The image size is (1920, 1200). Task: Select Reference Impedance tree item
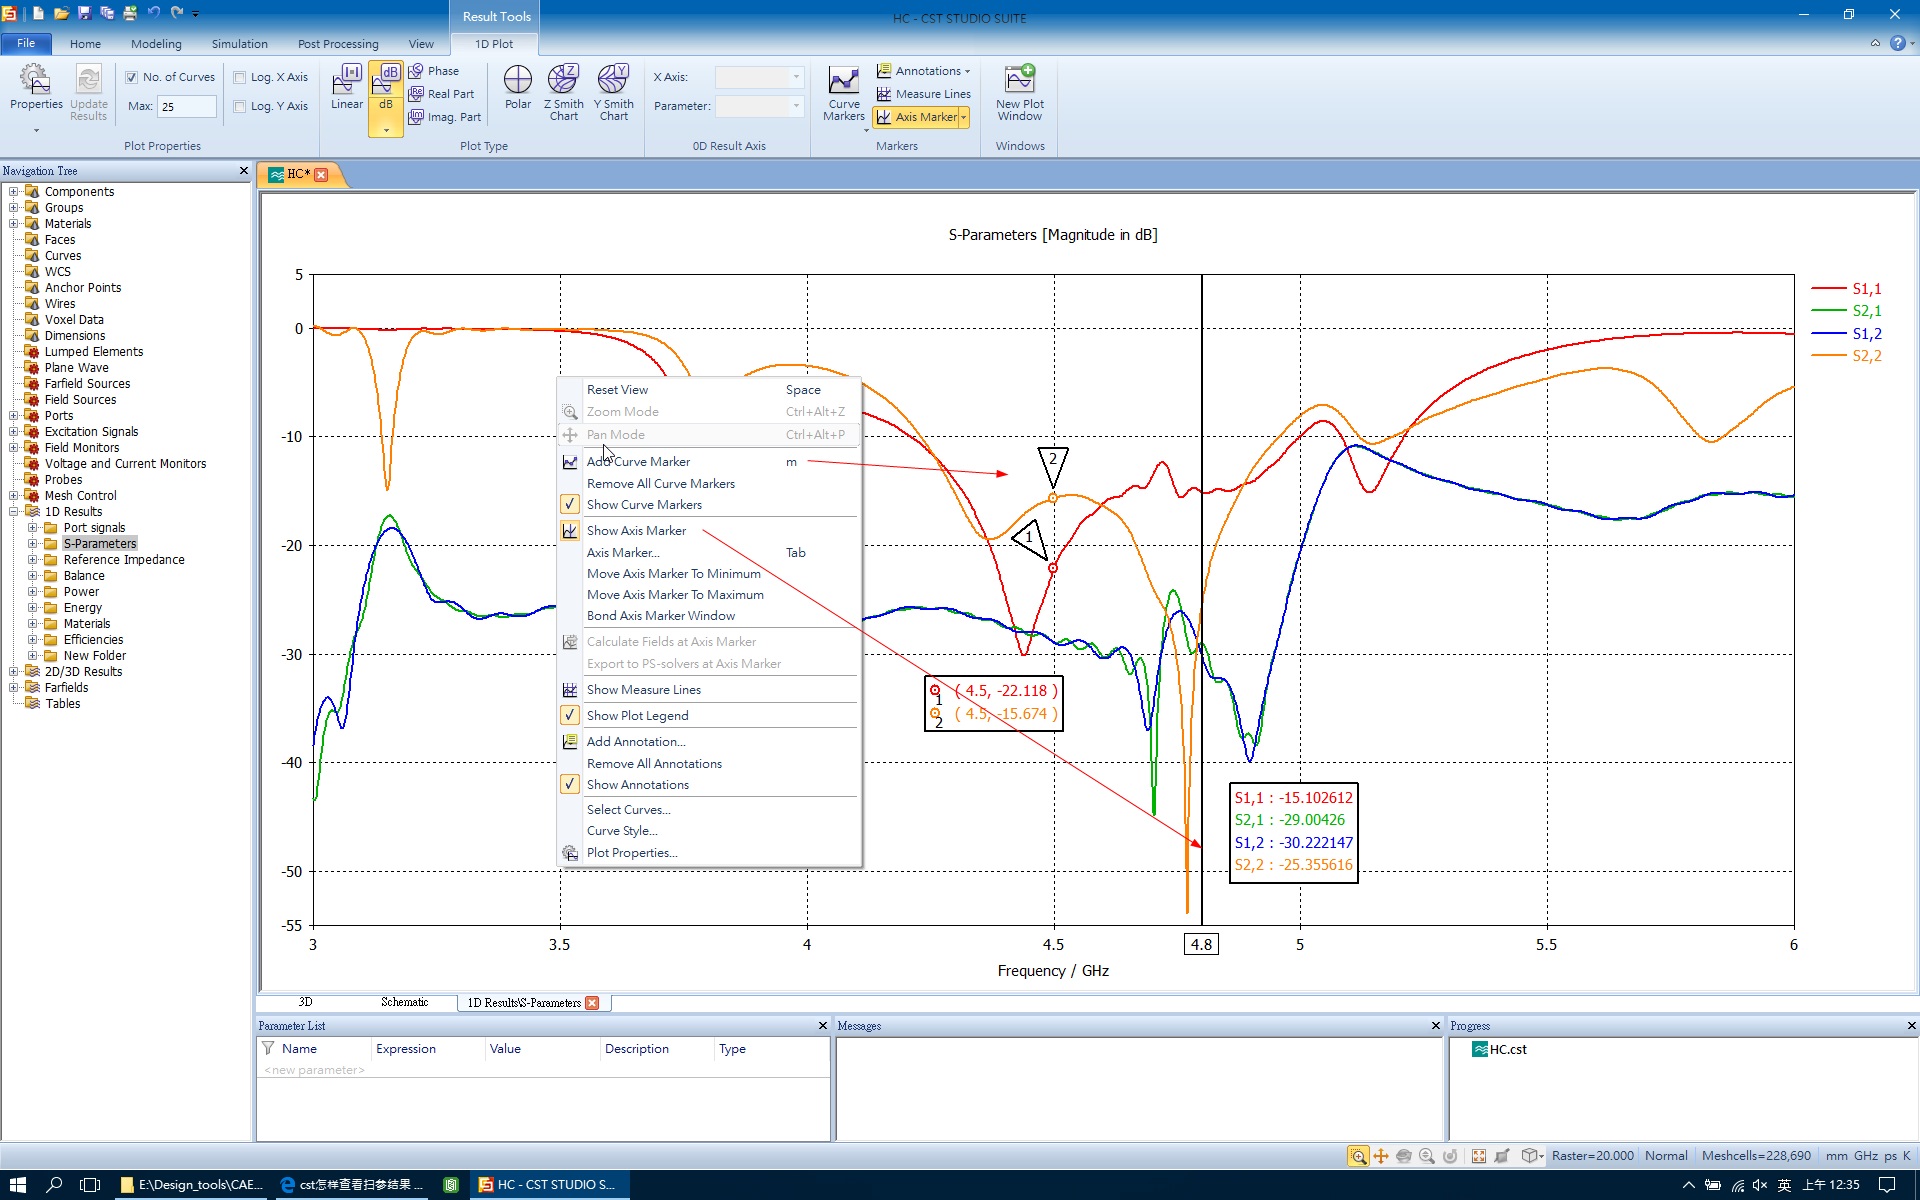pos(124,560)
